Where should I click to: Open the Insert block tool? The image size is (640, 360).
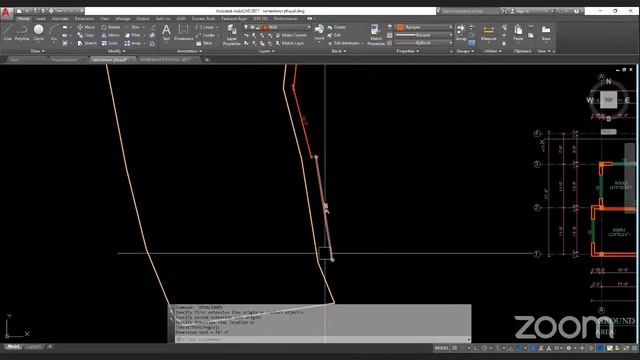click(319, 32)
